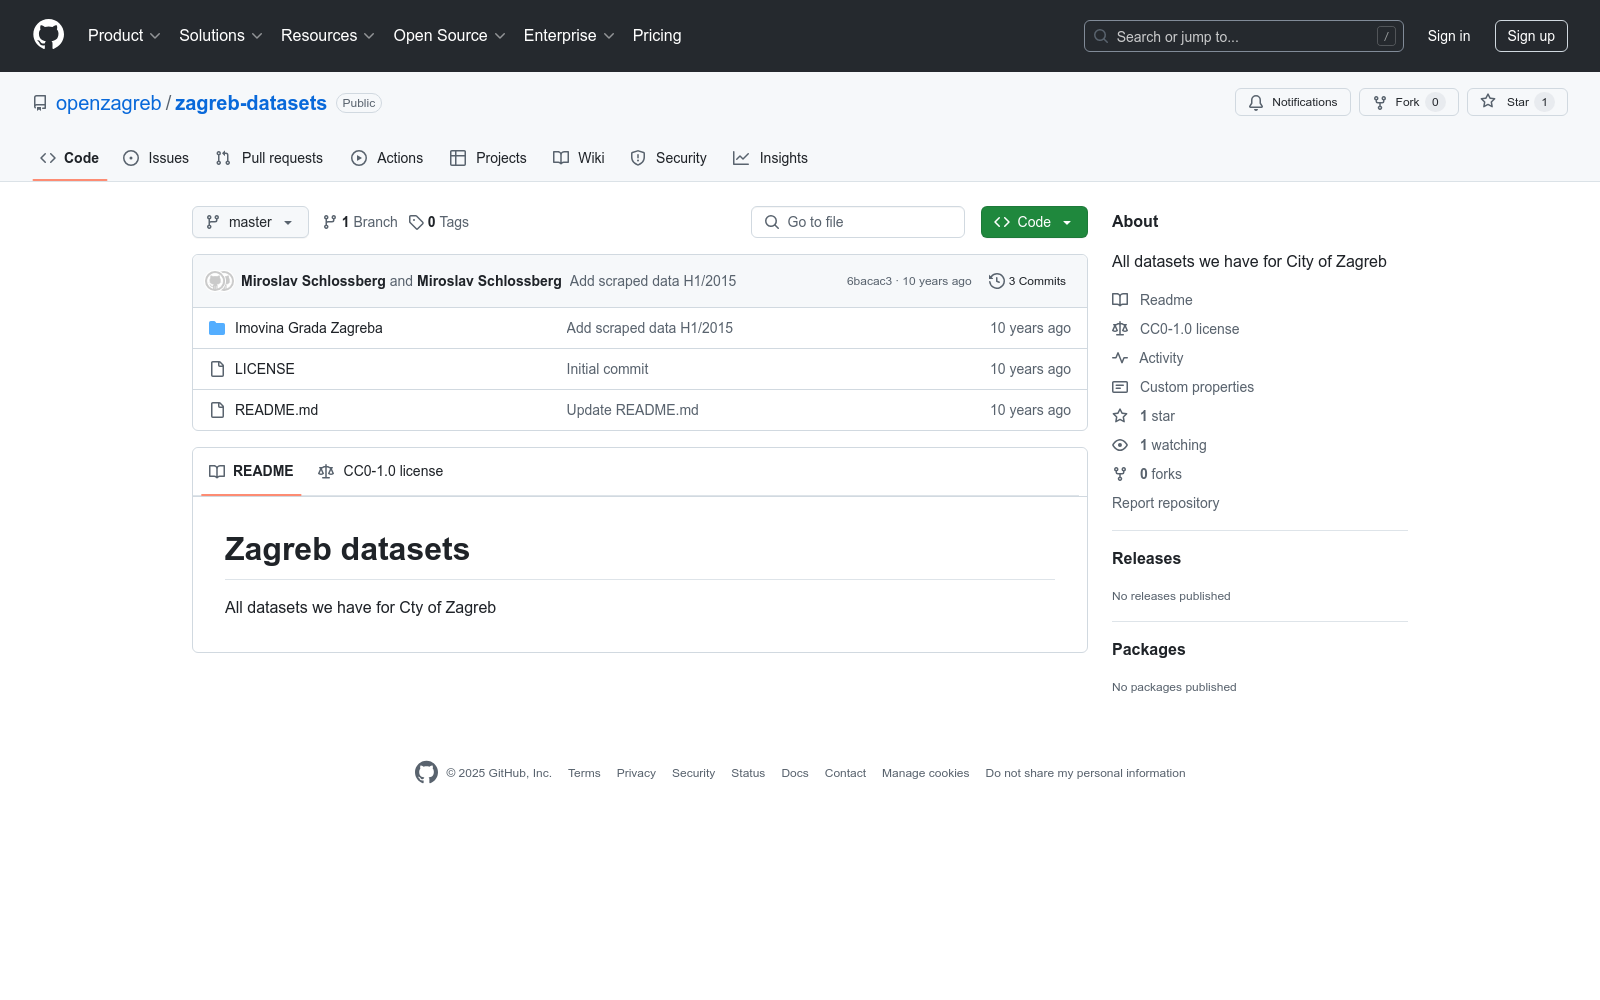The height and width of the screenshot is (1000, 1600).
Task: Go to the Pricing page
Action: coord(657,35)
